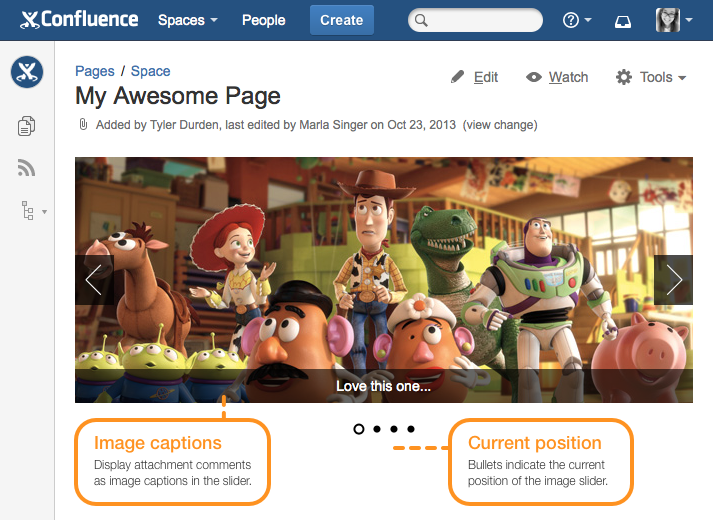Screen dimensions: 713x520
Task: Open the help question-mark menu
Action: tap(577, 20)
